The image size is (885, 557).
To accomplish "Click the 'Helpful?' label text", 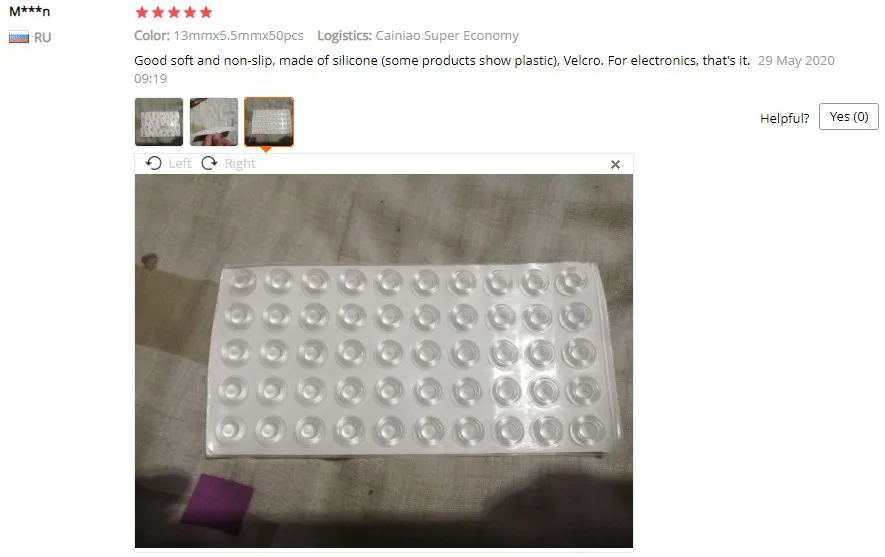I will (x=785, y=118).
